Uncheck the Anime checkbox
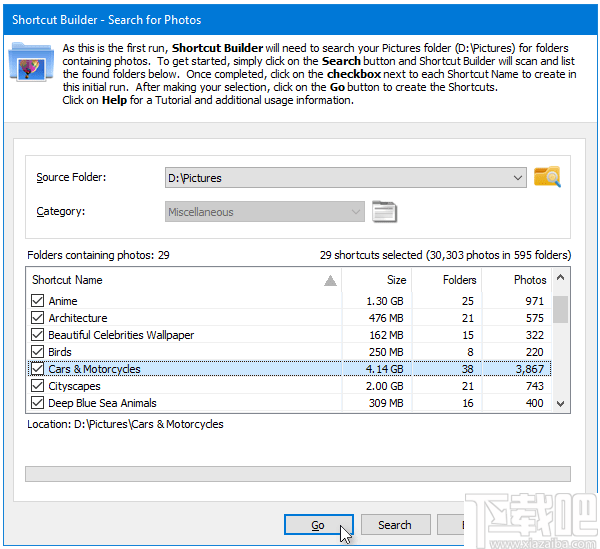This screenshot has width=600, height=549. tap(38, 301)
